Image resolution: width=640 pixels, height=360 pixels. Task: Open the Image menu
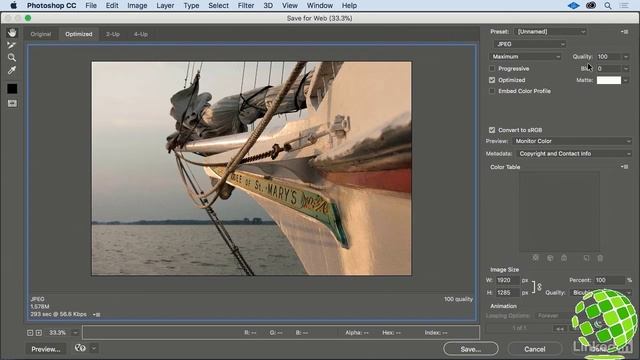pos(137,5)
